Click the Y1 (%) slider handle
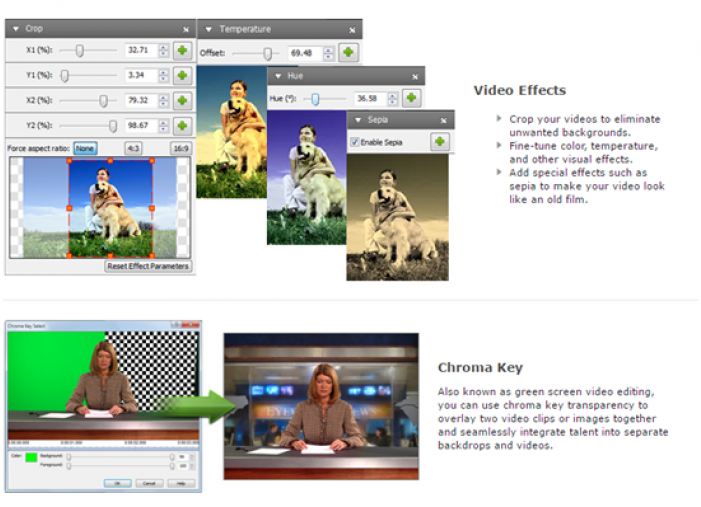Viewport: 701px width, 507px height. 65,76
